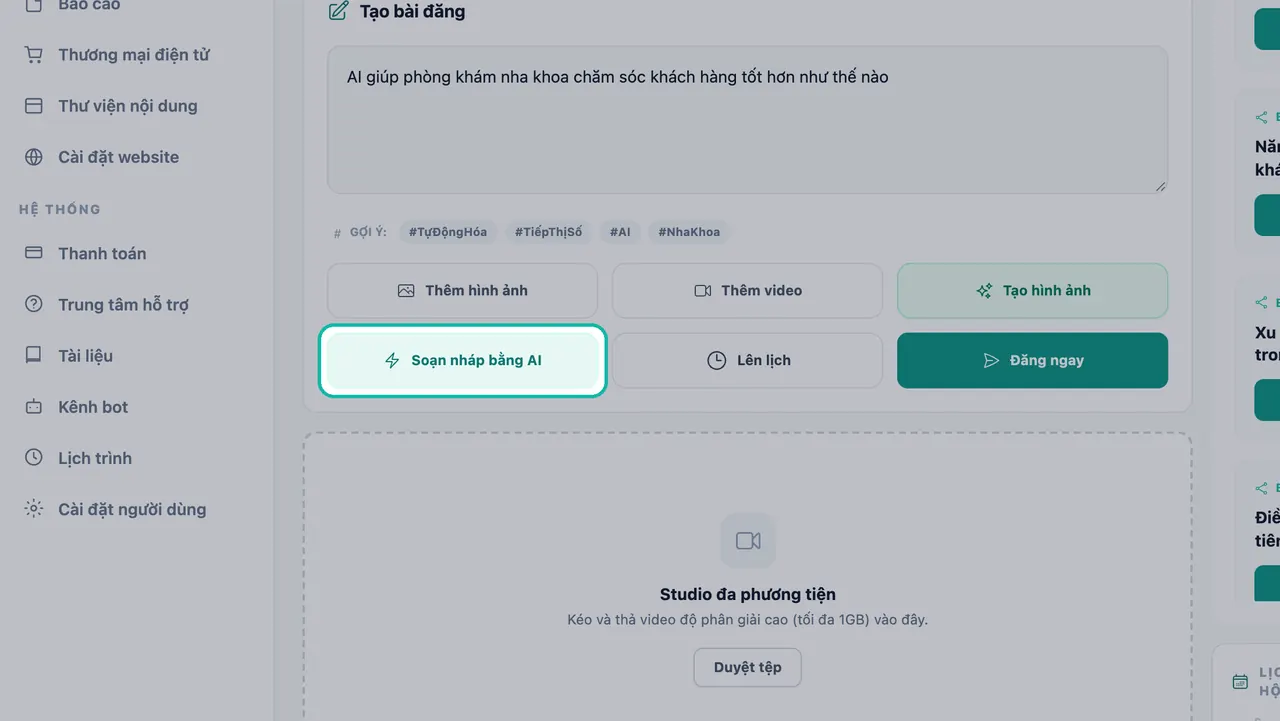
Task: Click the Thêm video button
Action: (x=747, y=291)
